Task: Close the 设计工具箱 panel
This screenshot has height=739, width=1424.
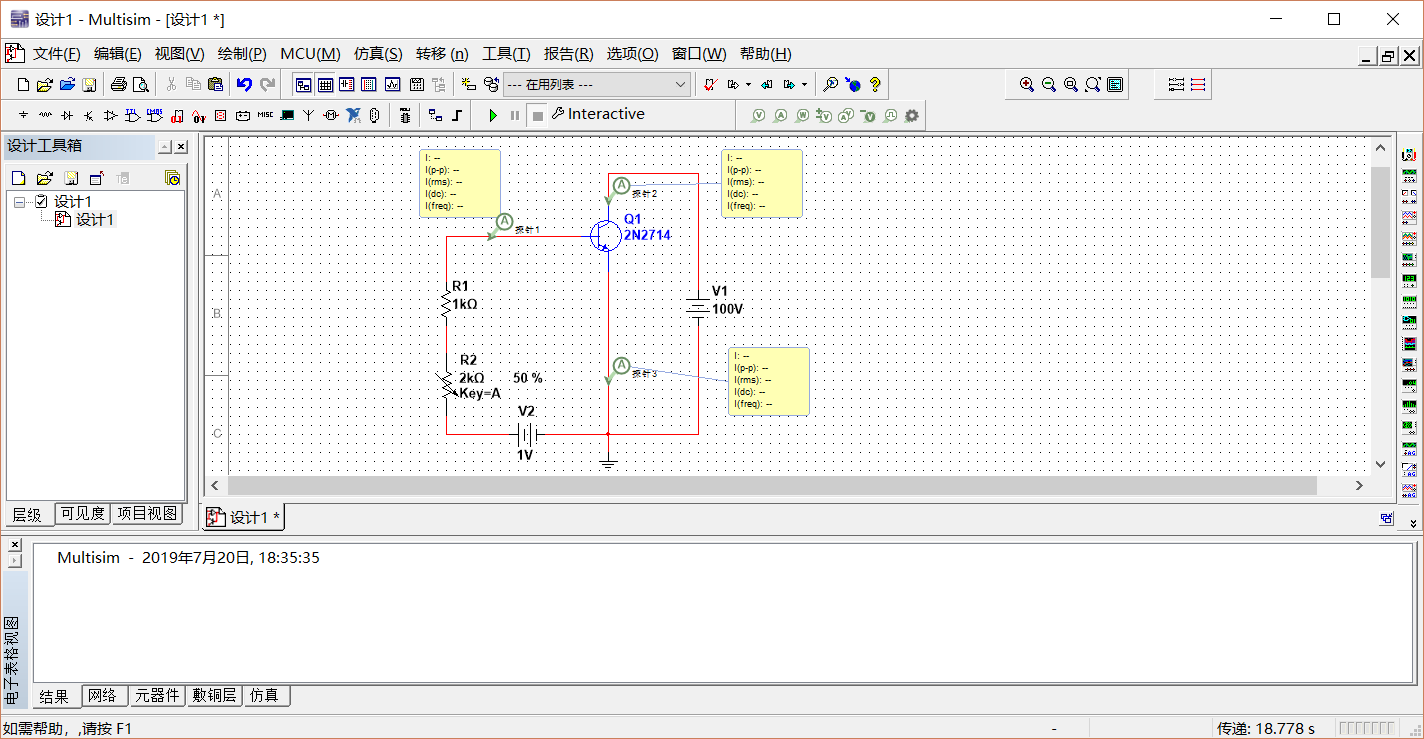Action: (x=181, y=147)
